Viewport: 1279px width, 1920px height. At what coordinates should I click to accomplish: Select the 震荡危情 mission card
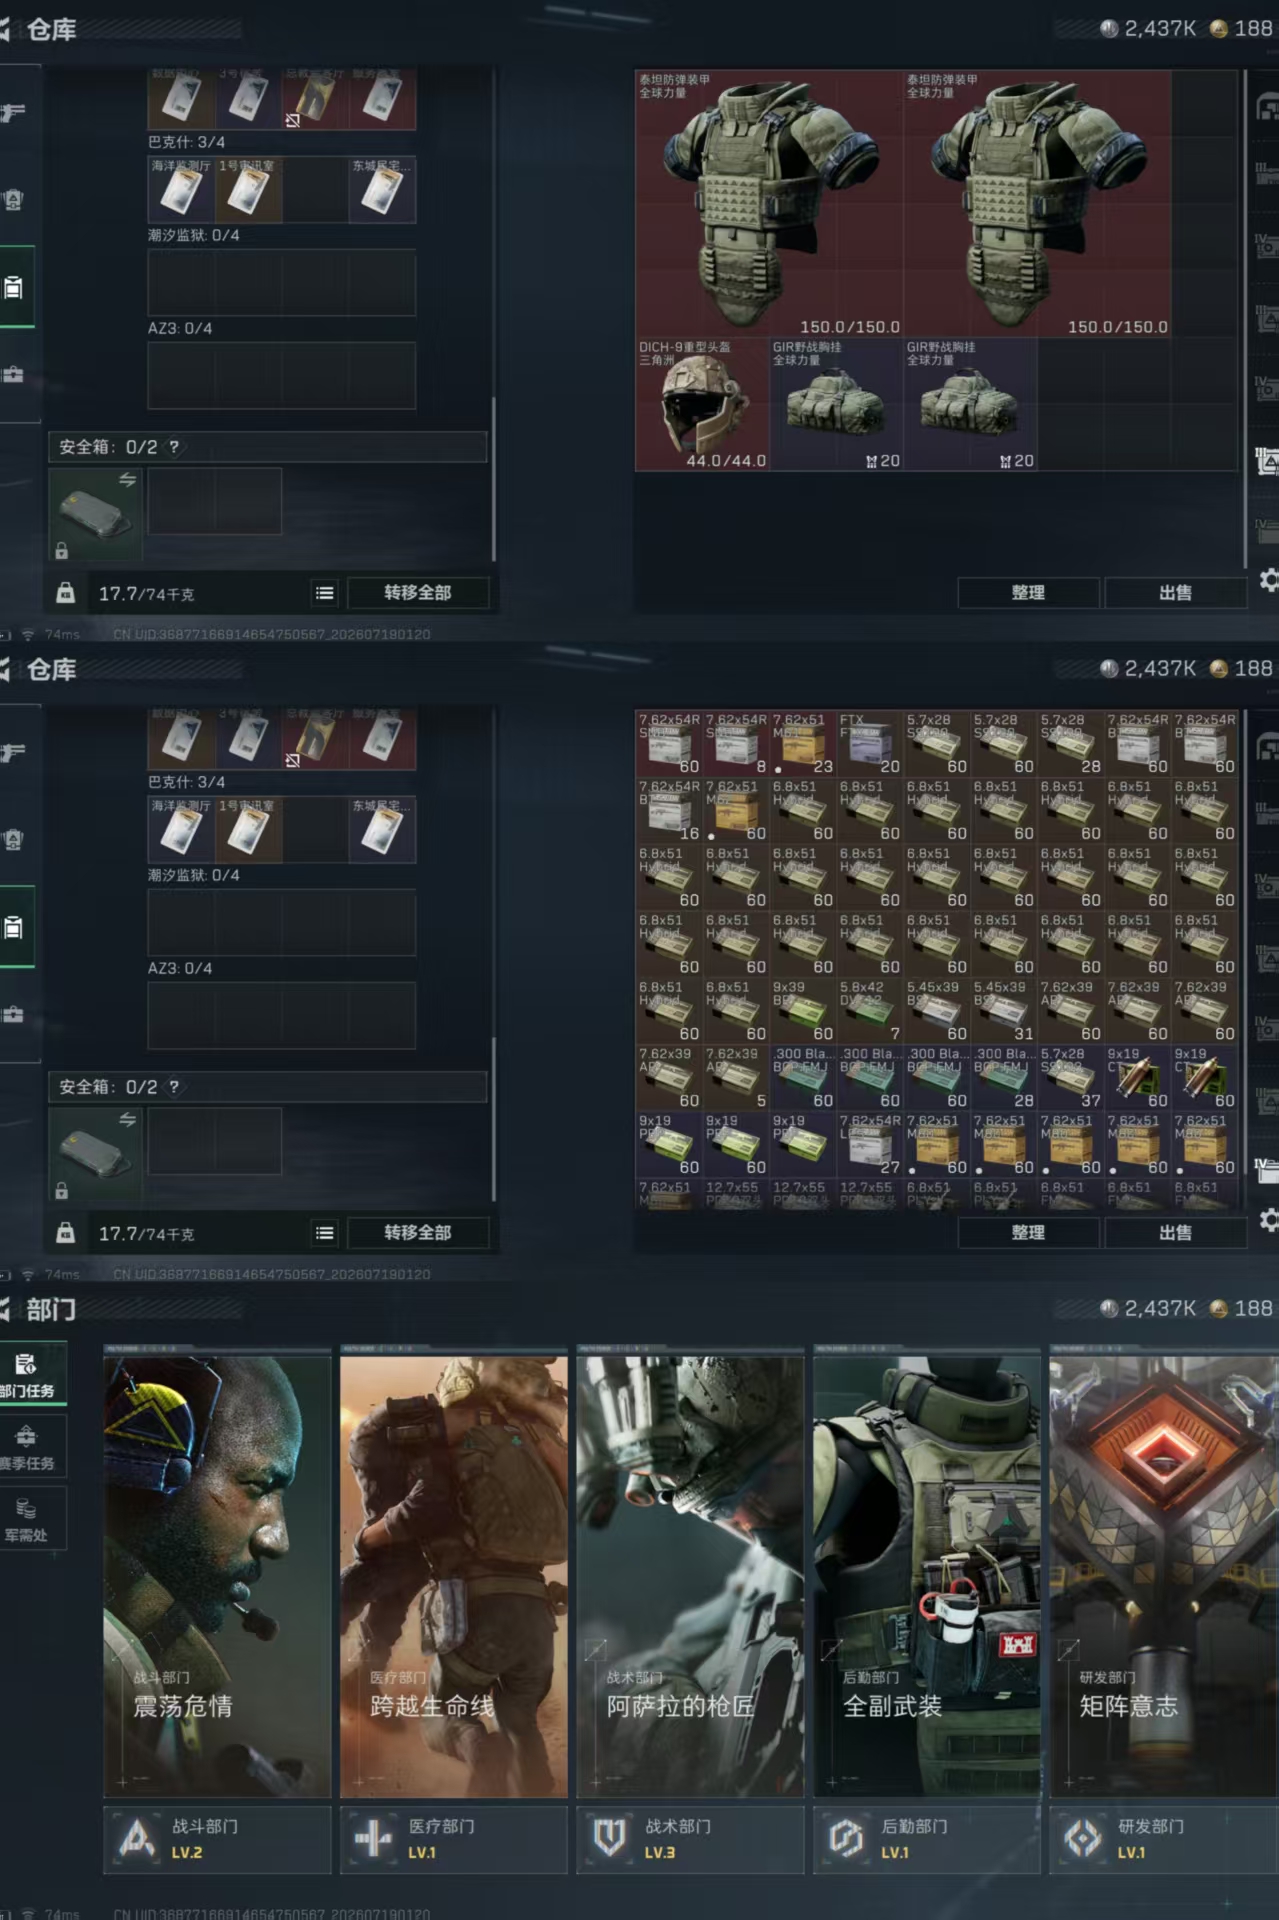[217, 1576]
